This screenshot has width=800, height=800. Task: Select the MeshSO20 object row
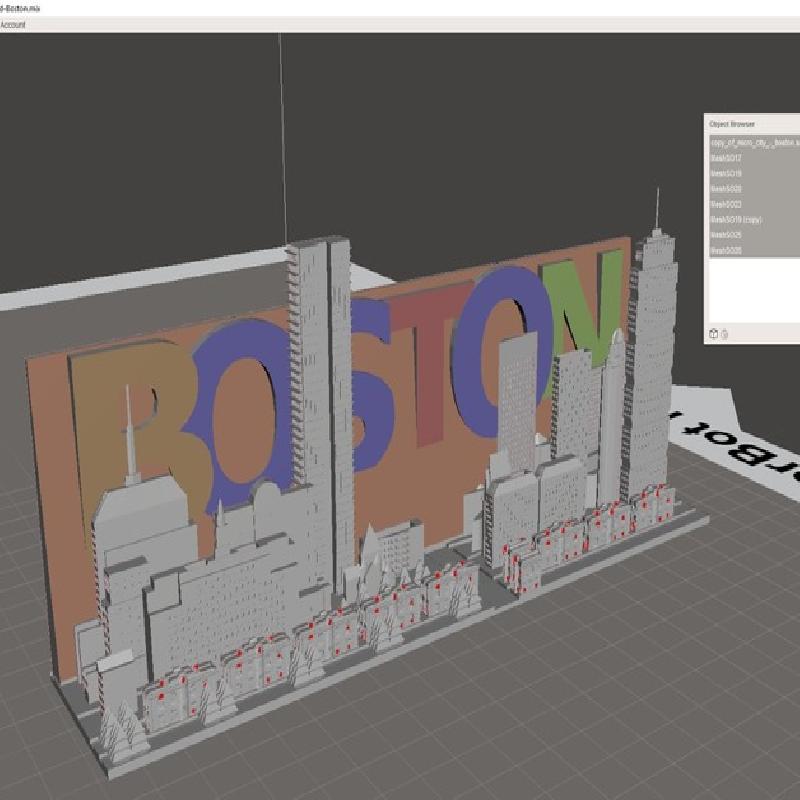click(x=755, y=189)
